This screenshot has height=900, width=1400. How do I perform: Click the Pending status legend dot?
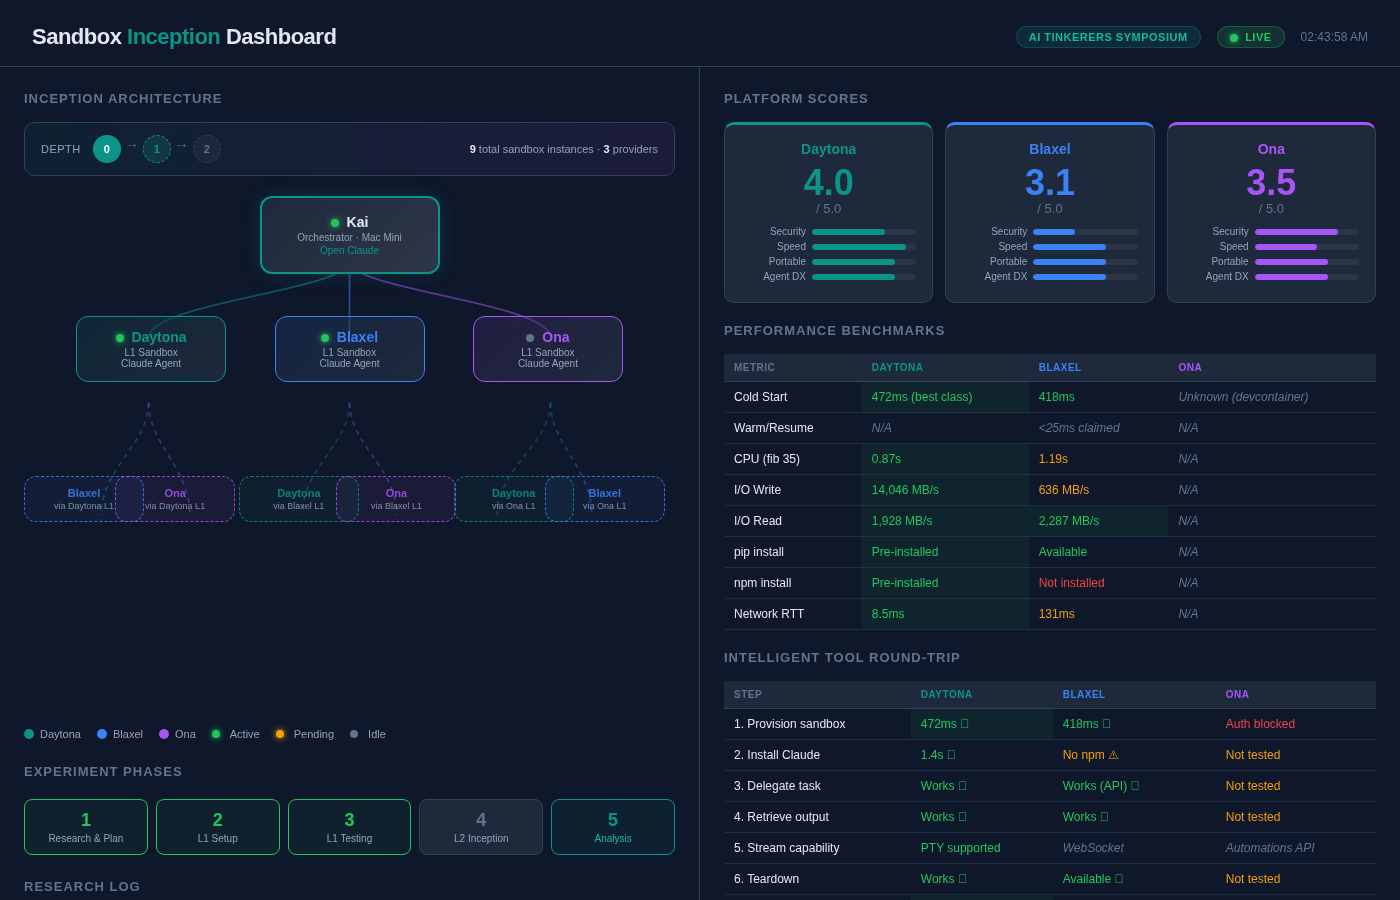280,734
